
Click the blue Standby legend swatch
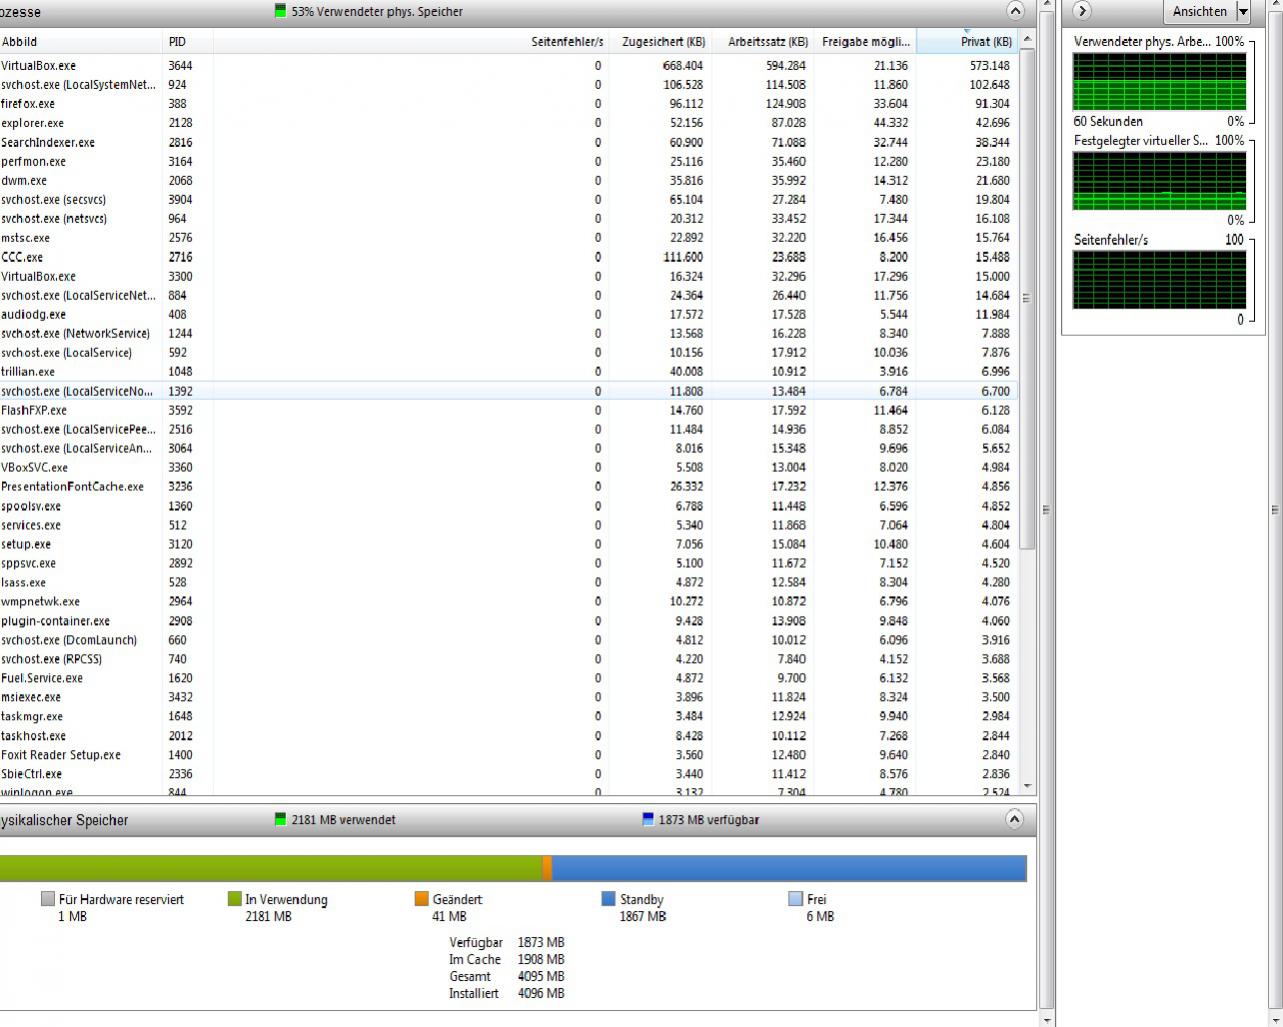pyautogui.click(x=608, y=899)
